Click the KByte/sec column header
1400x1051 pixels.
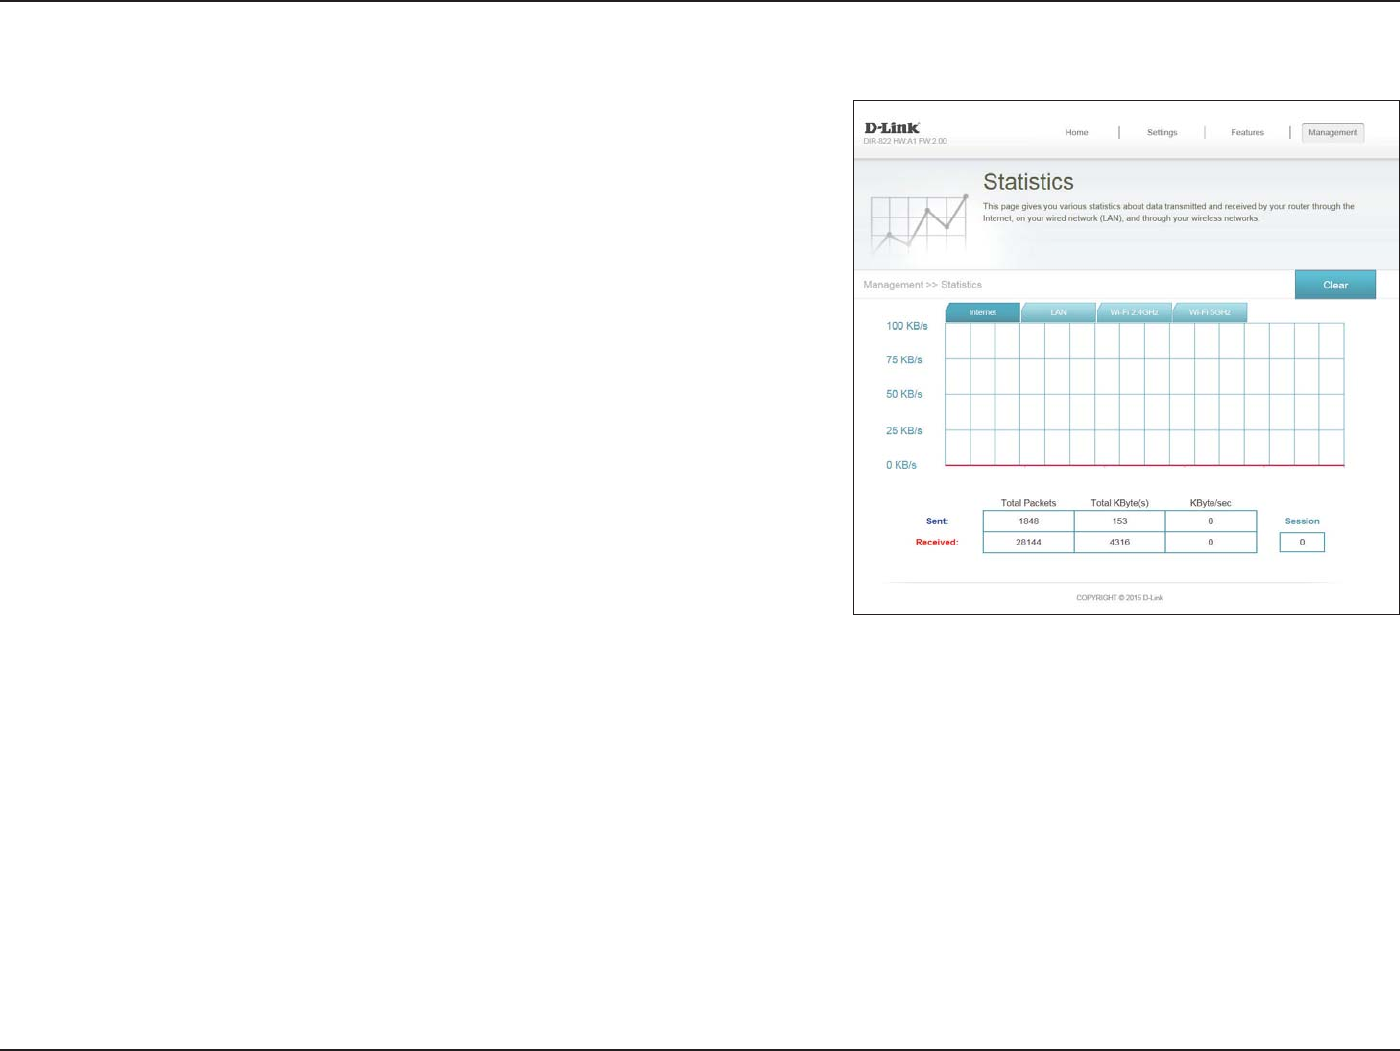point(1210,503)
